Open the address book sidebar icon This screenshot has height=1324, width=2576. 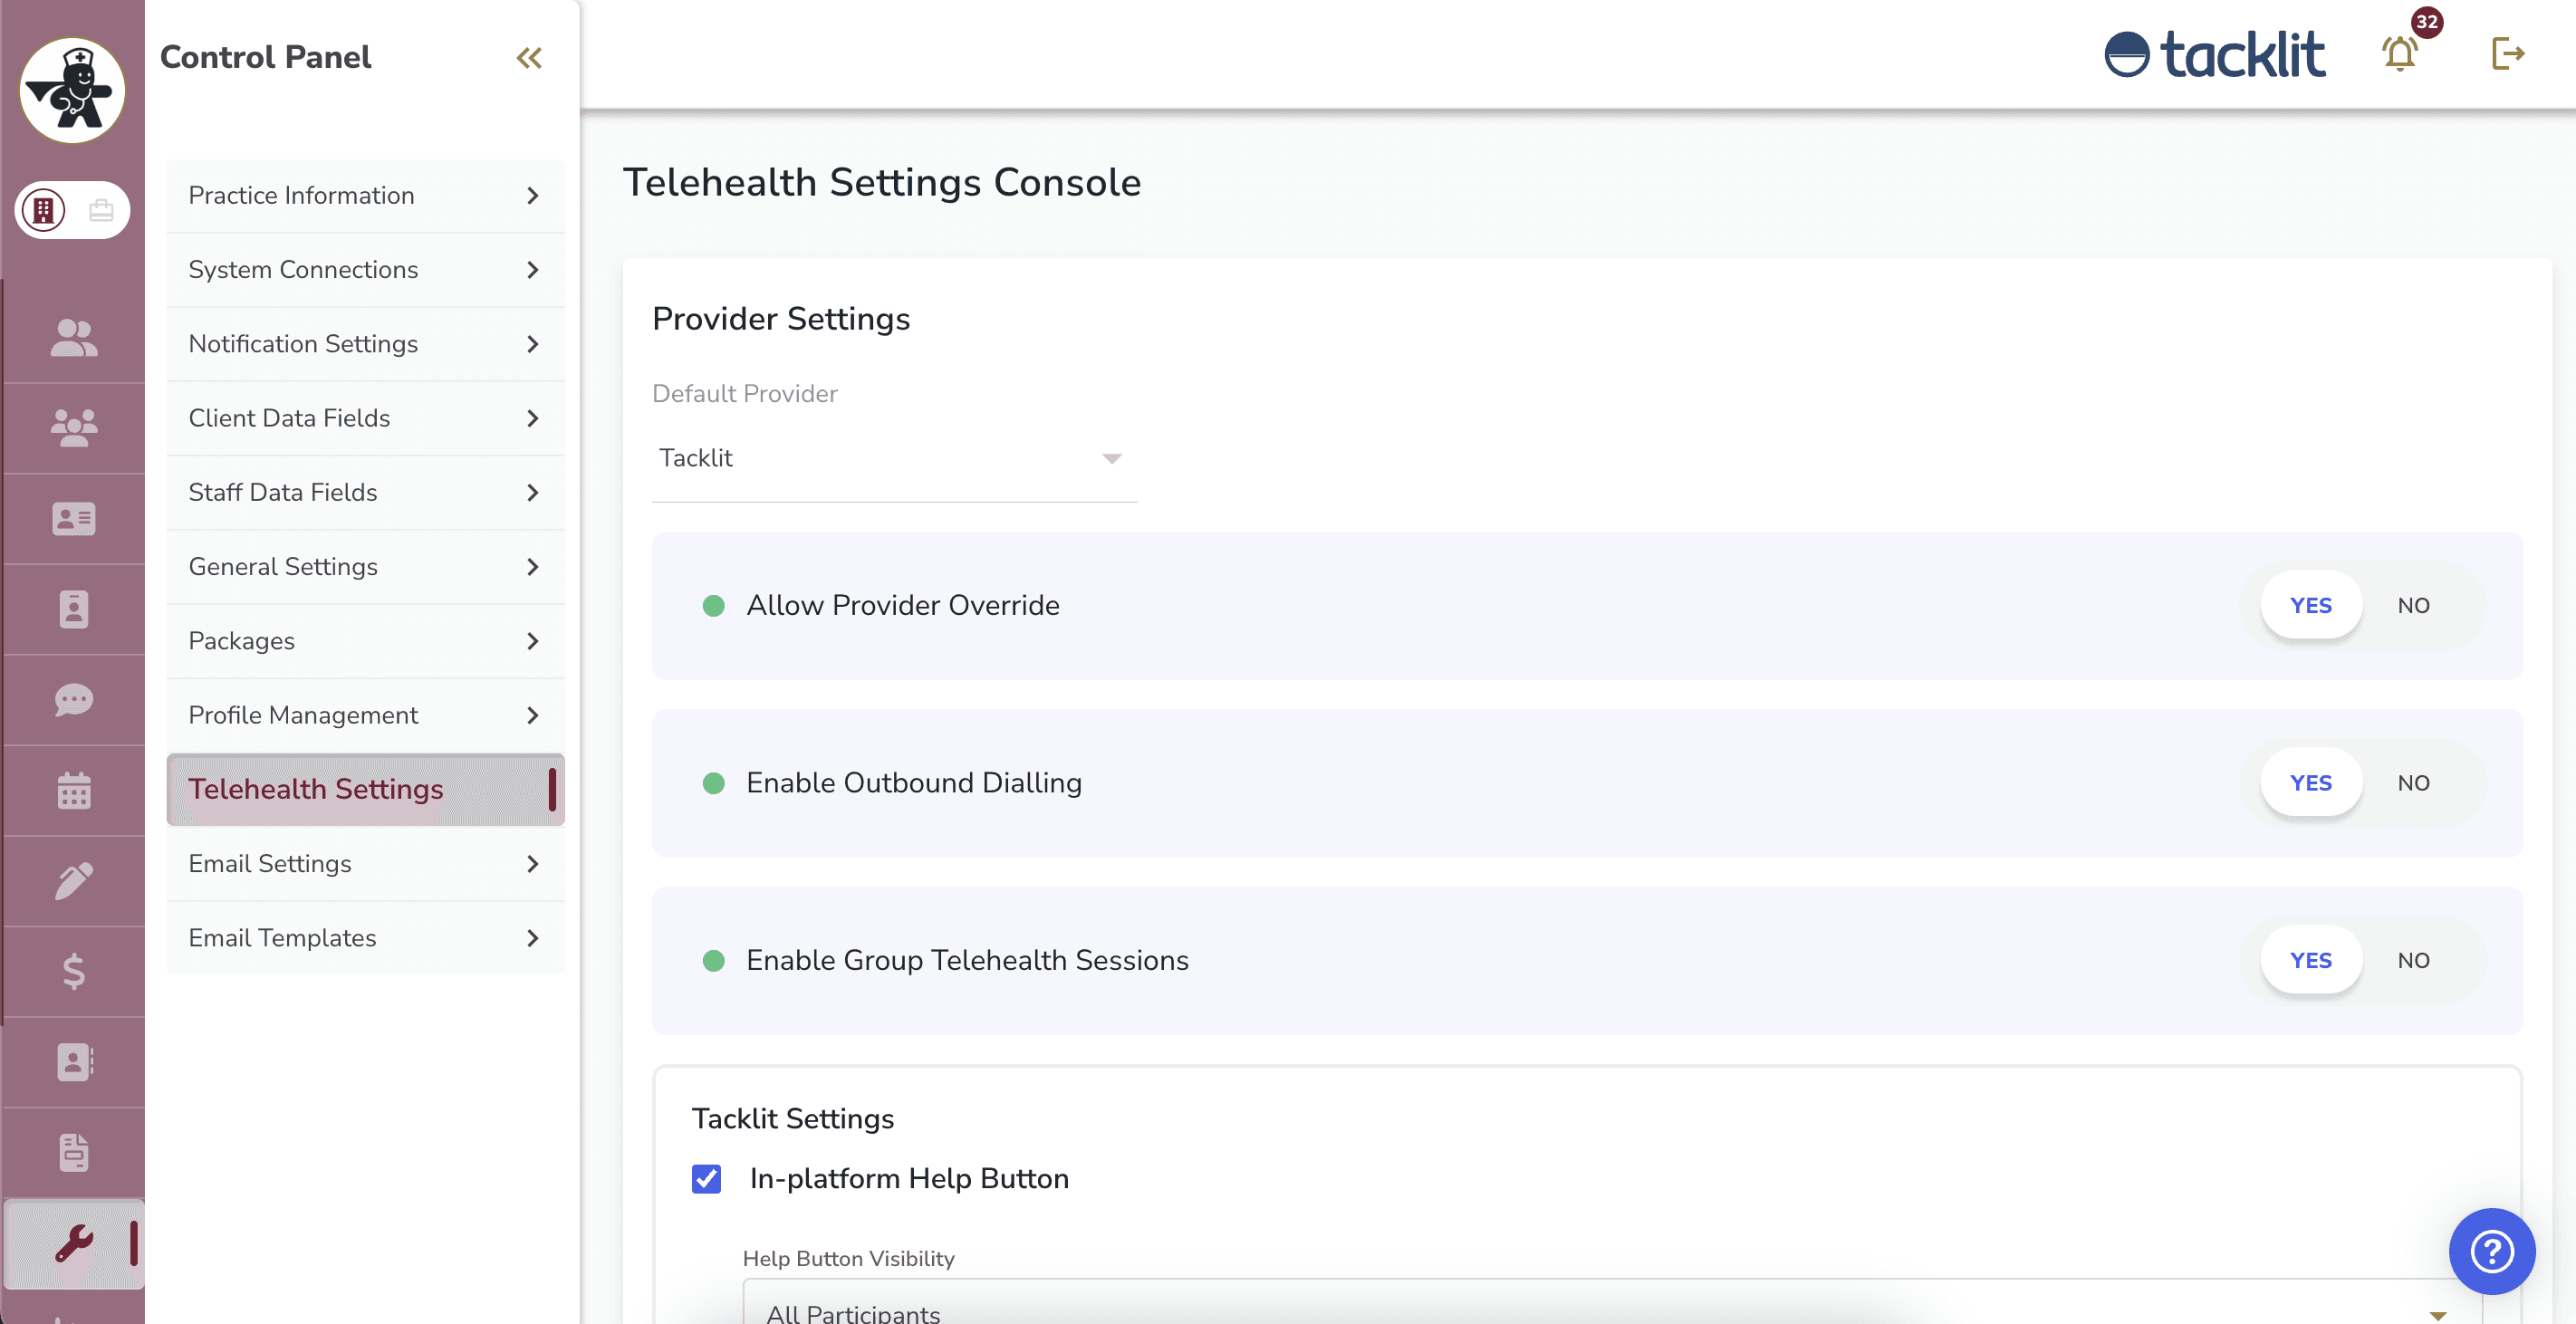click(74, 1062)
